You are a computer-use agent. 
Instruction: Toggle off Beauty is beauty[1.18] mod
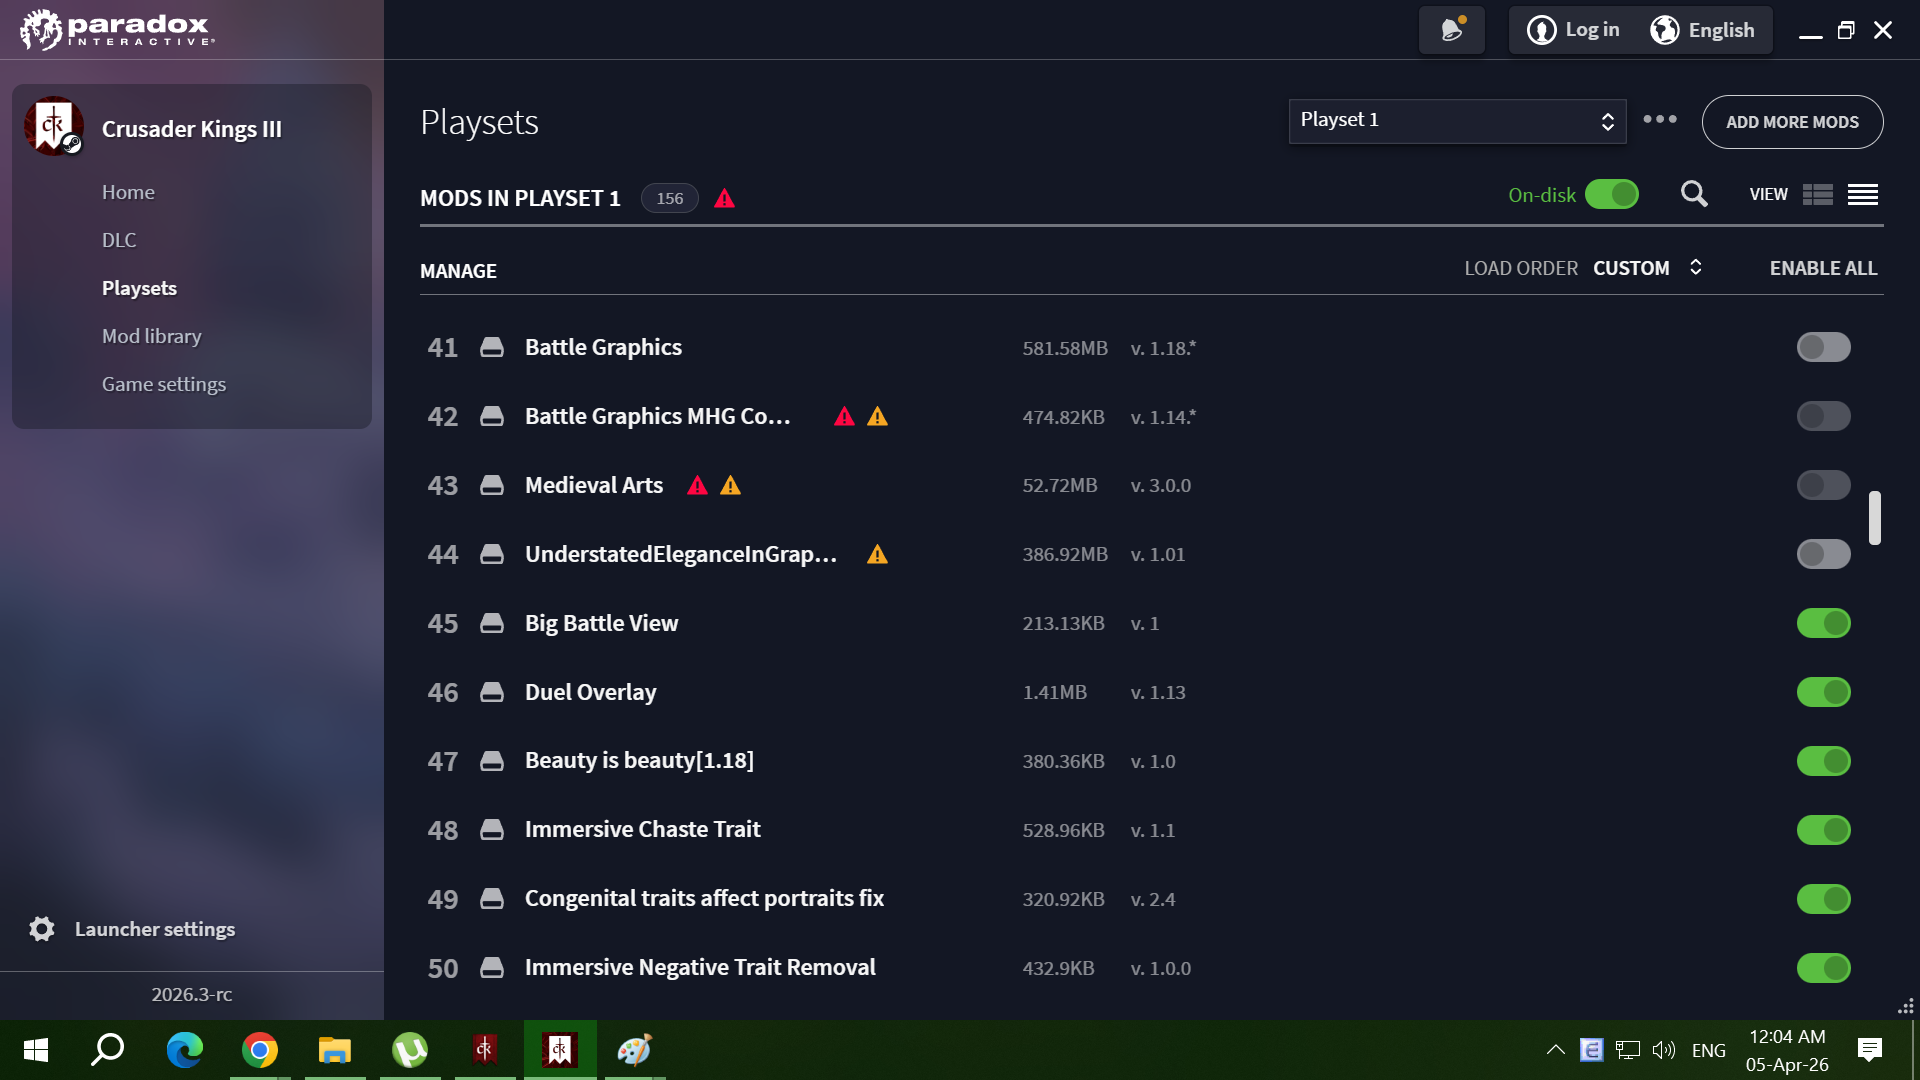tap(1824, 762)
